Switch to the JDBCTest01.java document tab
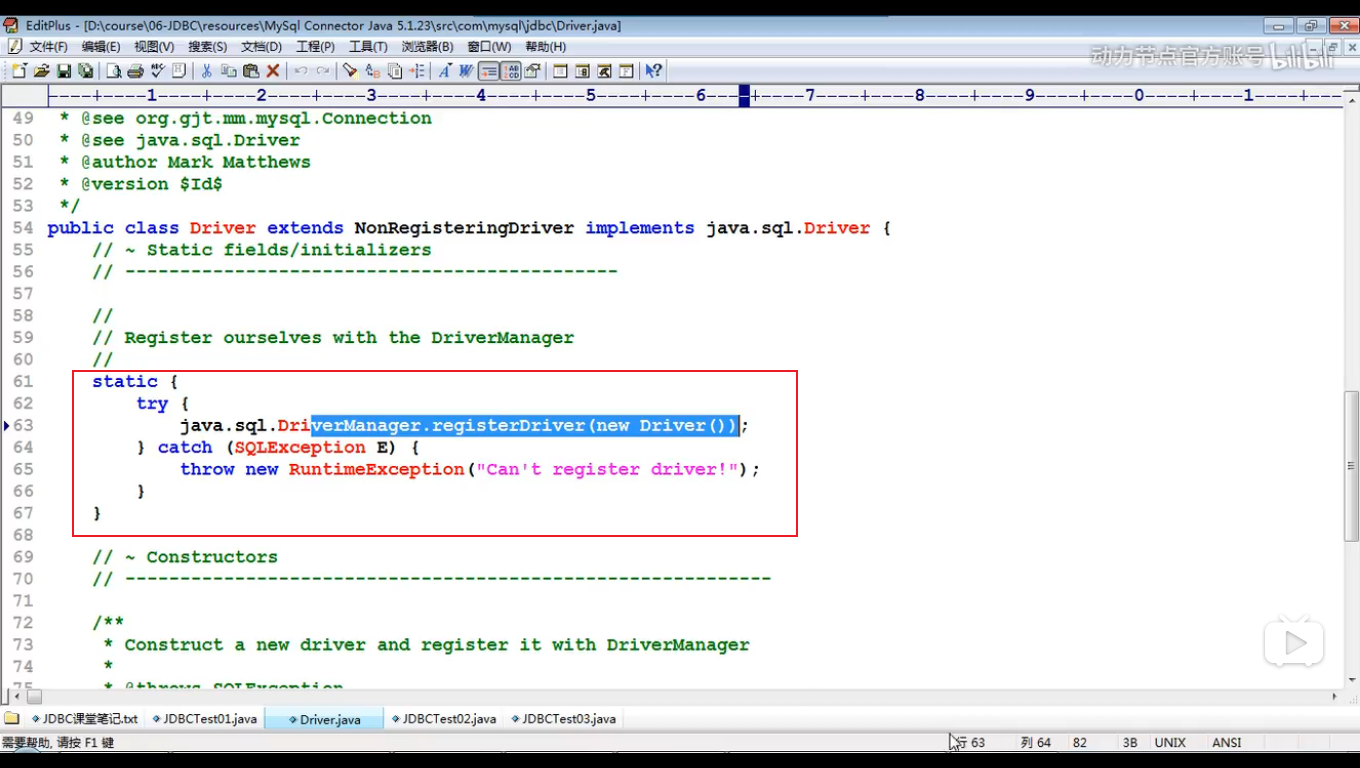Screen dimensions: 1360x768 (x=205, y=719)
